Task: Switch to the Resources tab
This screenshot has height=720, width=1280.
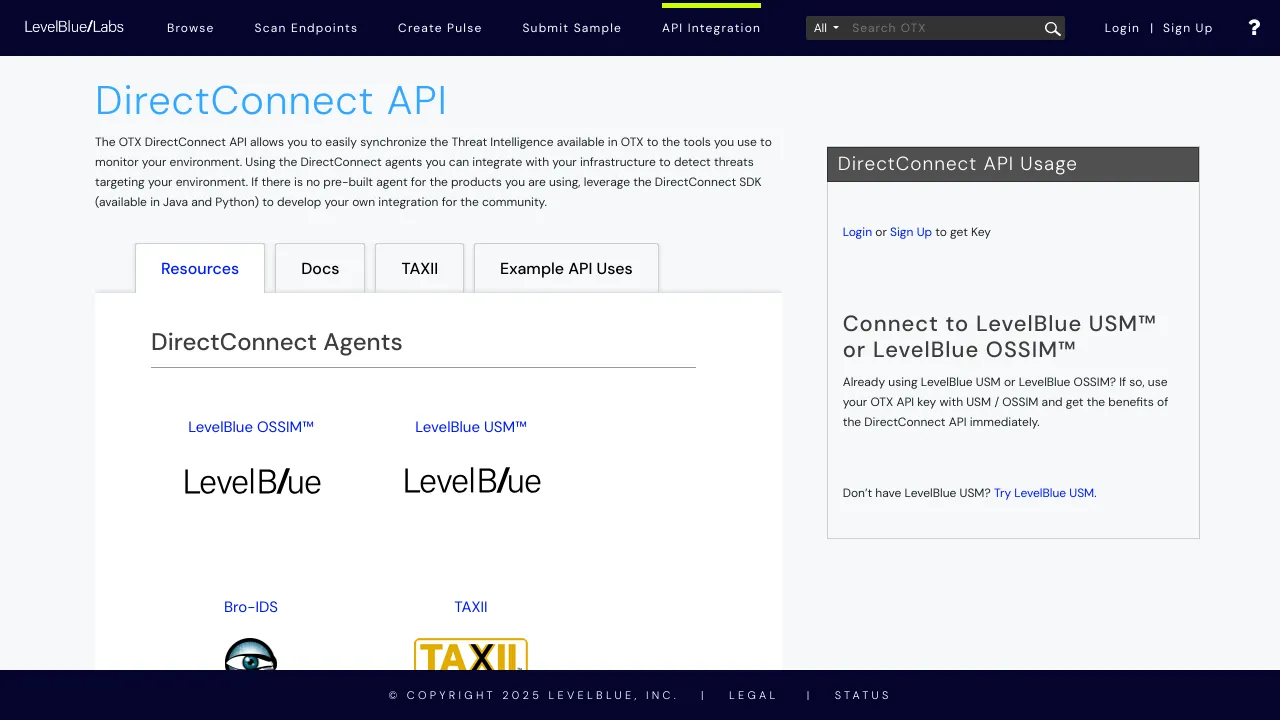Action: point(200,268)
